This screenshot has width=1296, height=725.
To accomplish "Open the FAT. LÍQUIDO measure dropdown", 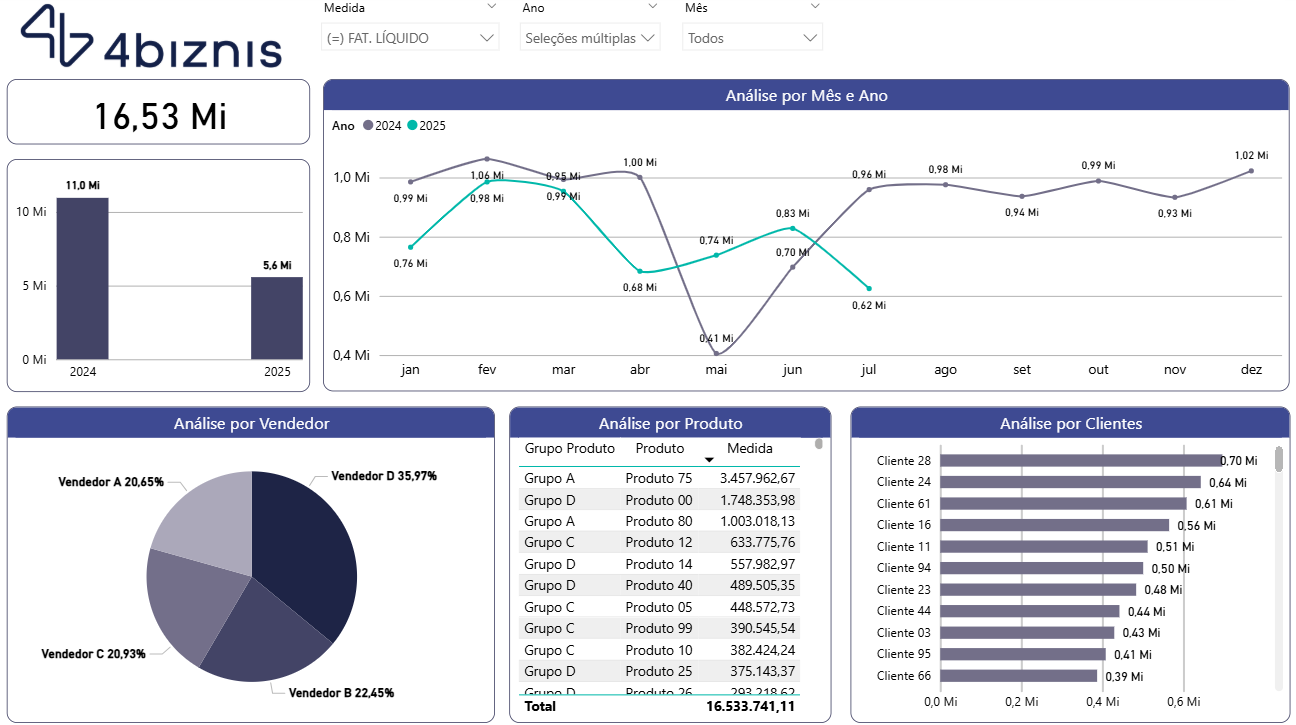I will (411, 38).
